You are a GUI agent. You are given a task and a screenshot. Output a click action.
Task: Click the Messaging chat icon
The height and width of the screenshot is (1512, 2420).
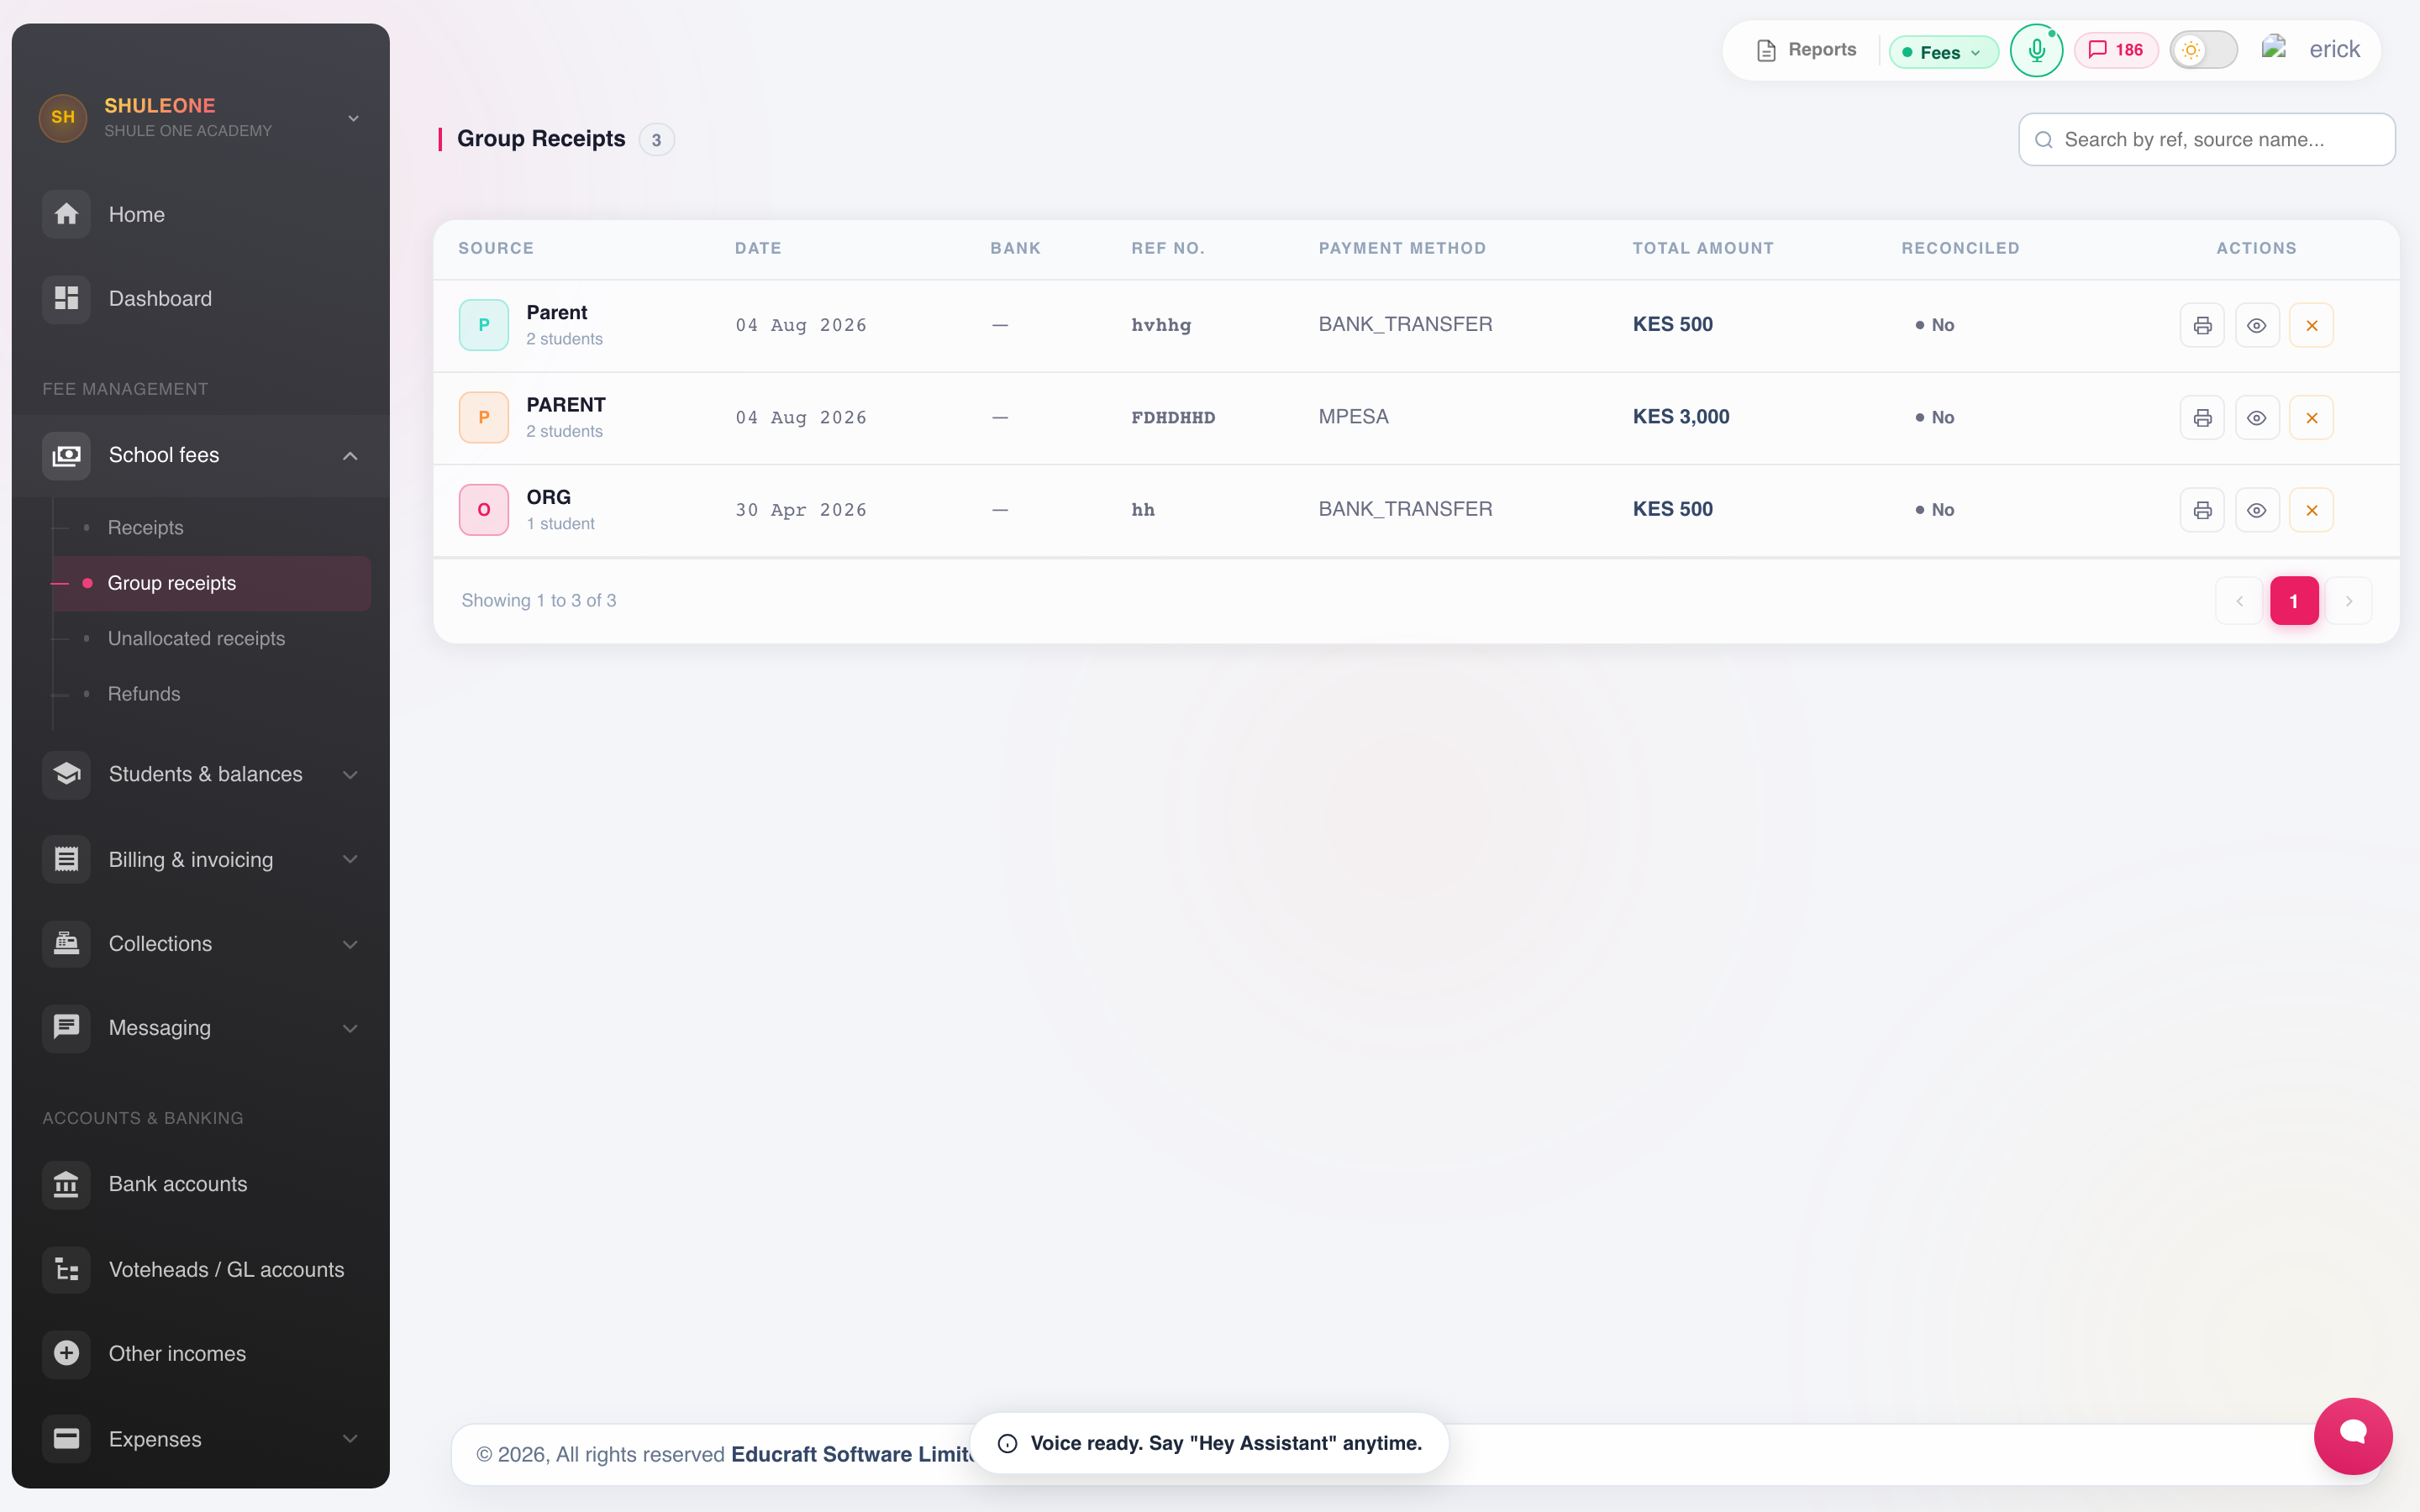66,1027
